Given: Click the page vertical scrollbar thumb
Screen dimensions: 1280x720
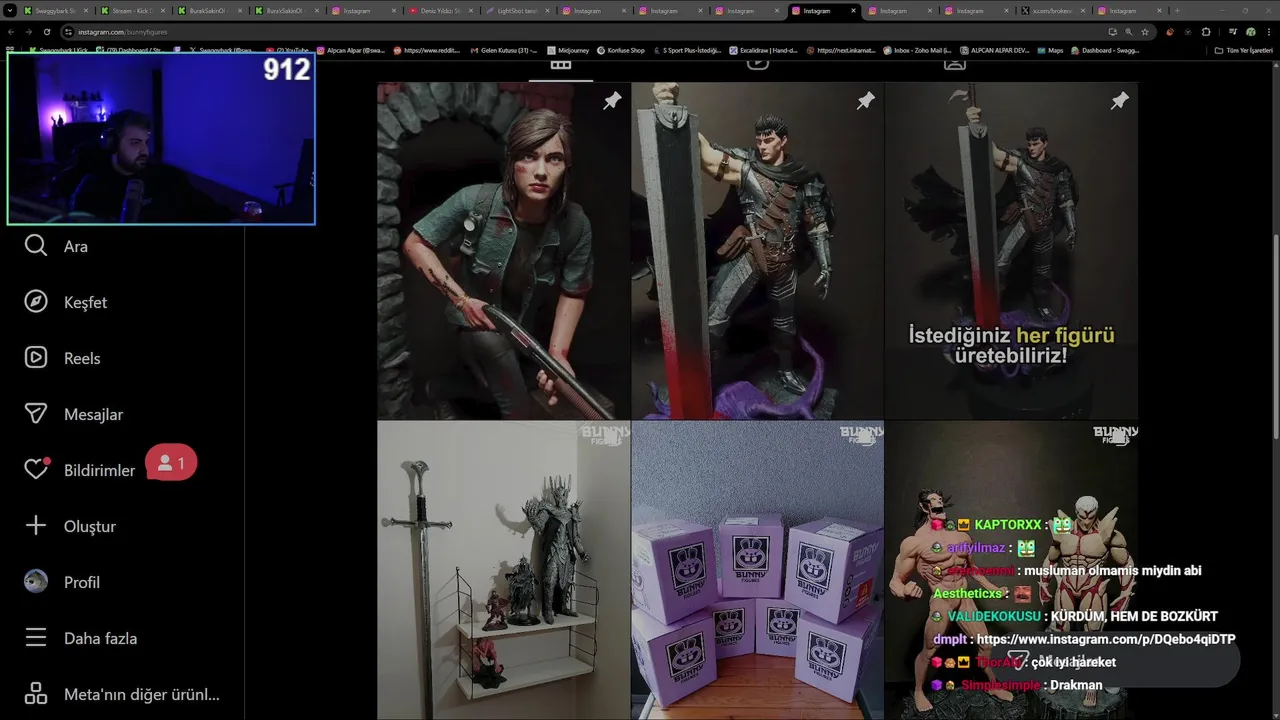Looking at the screenshot, I should (x=1274, y=335).
